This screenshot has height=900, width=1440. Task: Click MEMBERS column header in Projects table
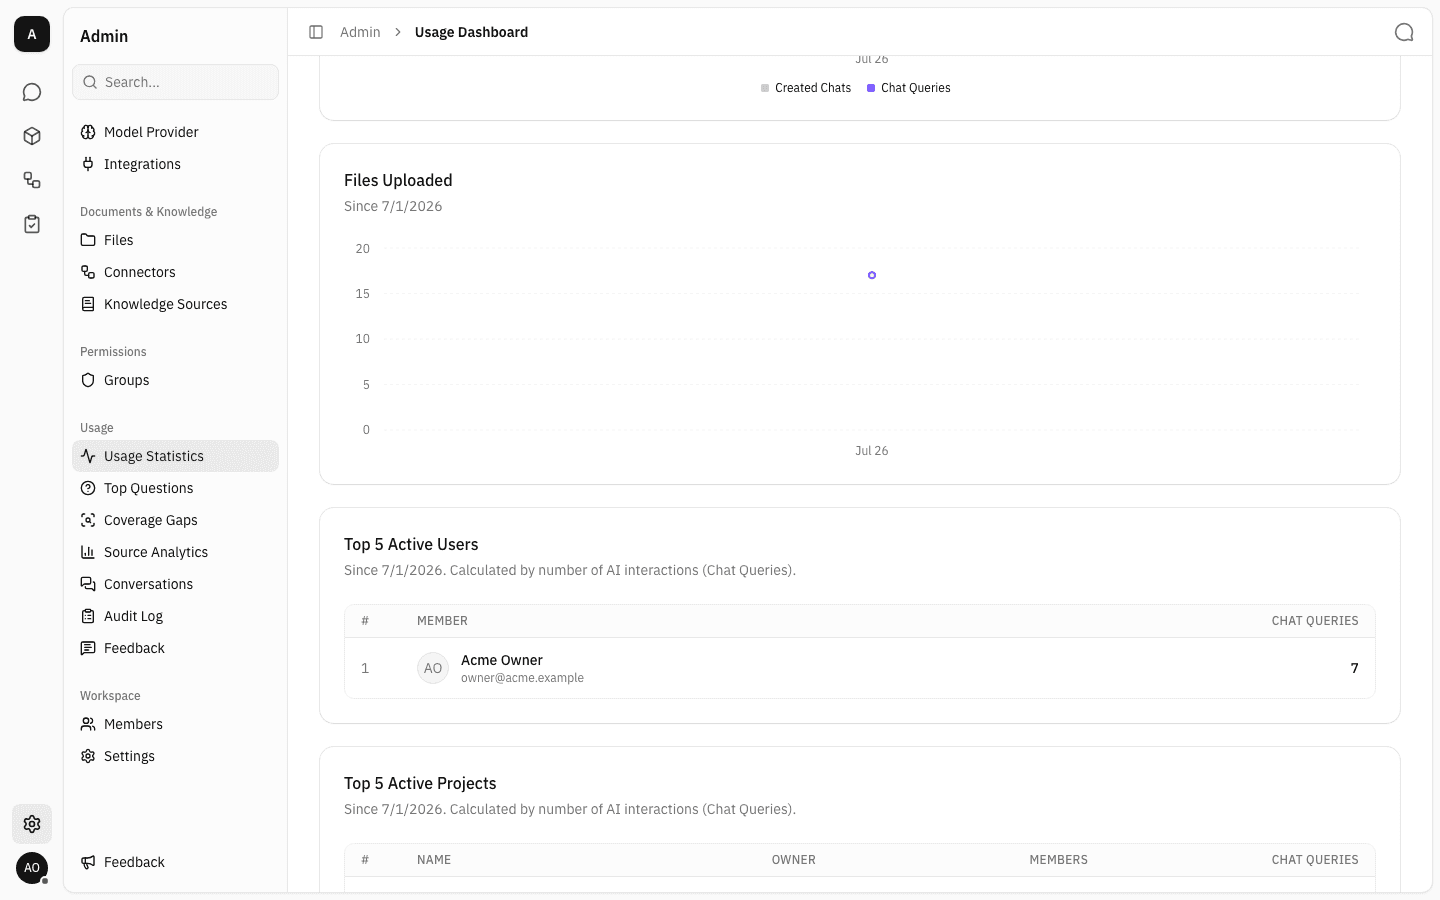coord(1059,860)
